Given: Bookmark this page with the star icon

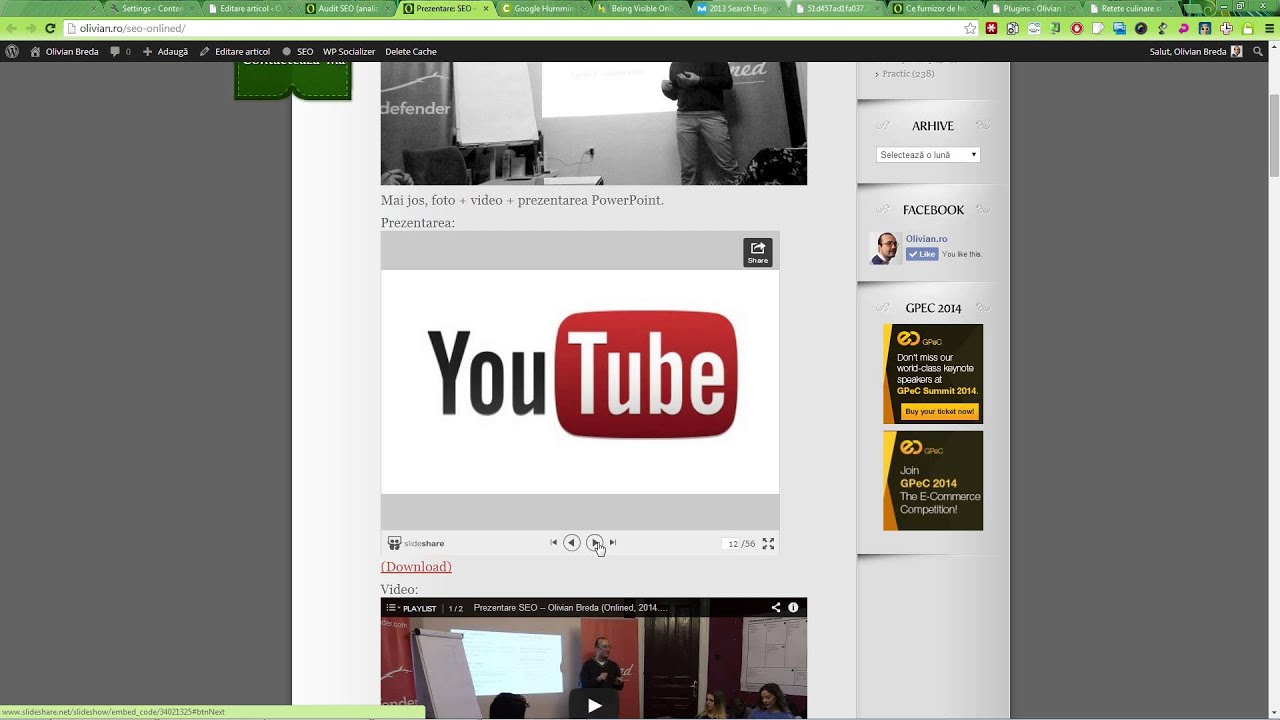Looking at the screenshot, I should point(970,28).
